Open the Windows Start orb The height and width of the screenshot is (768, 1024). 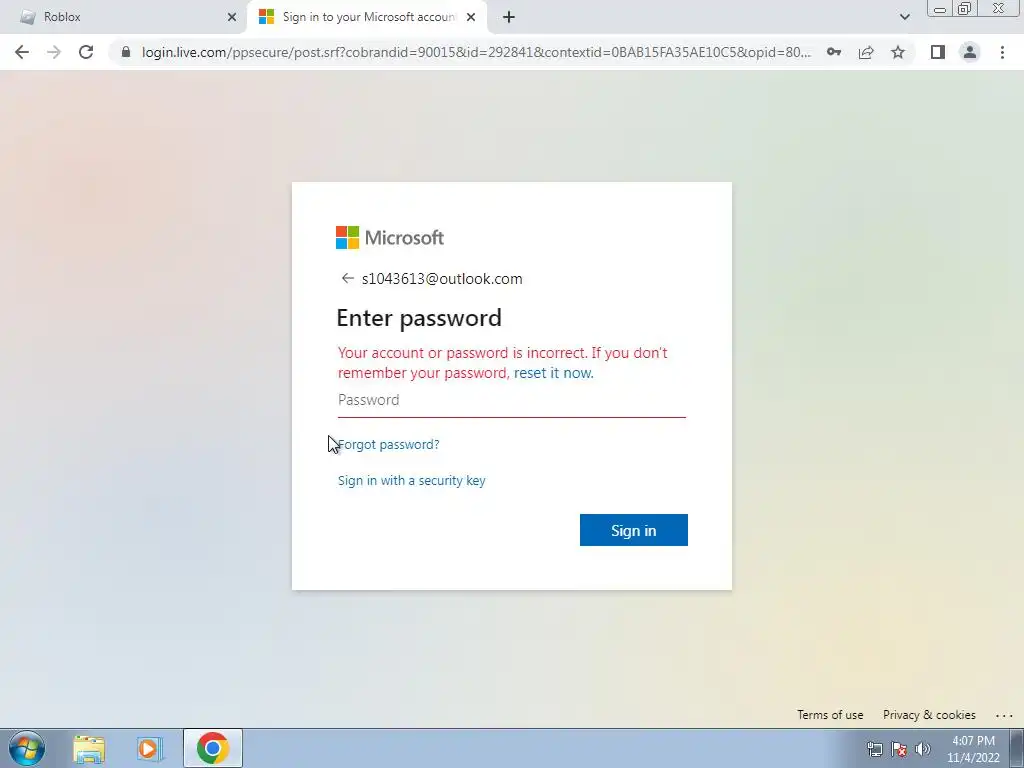[x=27, y=748]
